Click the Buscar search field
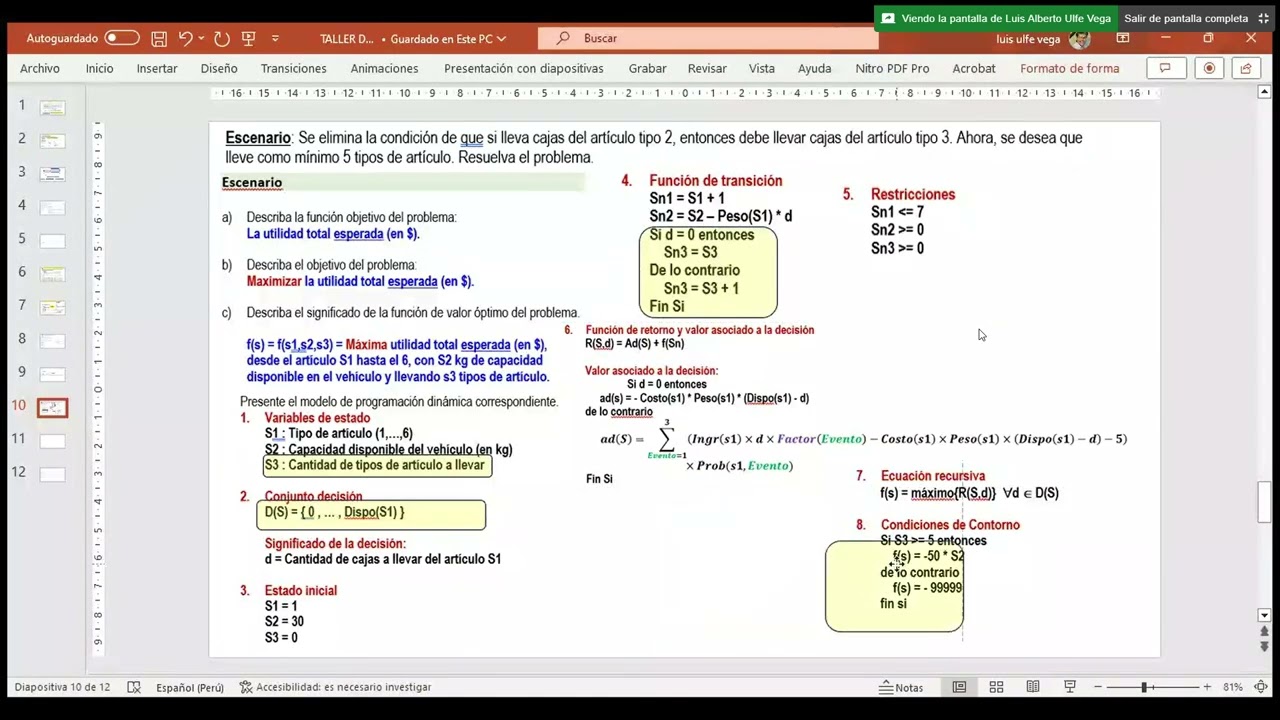Viewport: 1280px width, 720px height. [x=708, y=38]
